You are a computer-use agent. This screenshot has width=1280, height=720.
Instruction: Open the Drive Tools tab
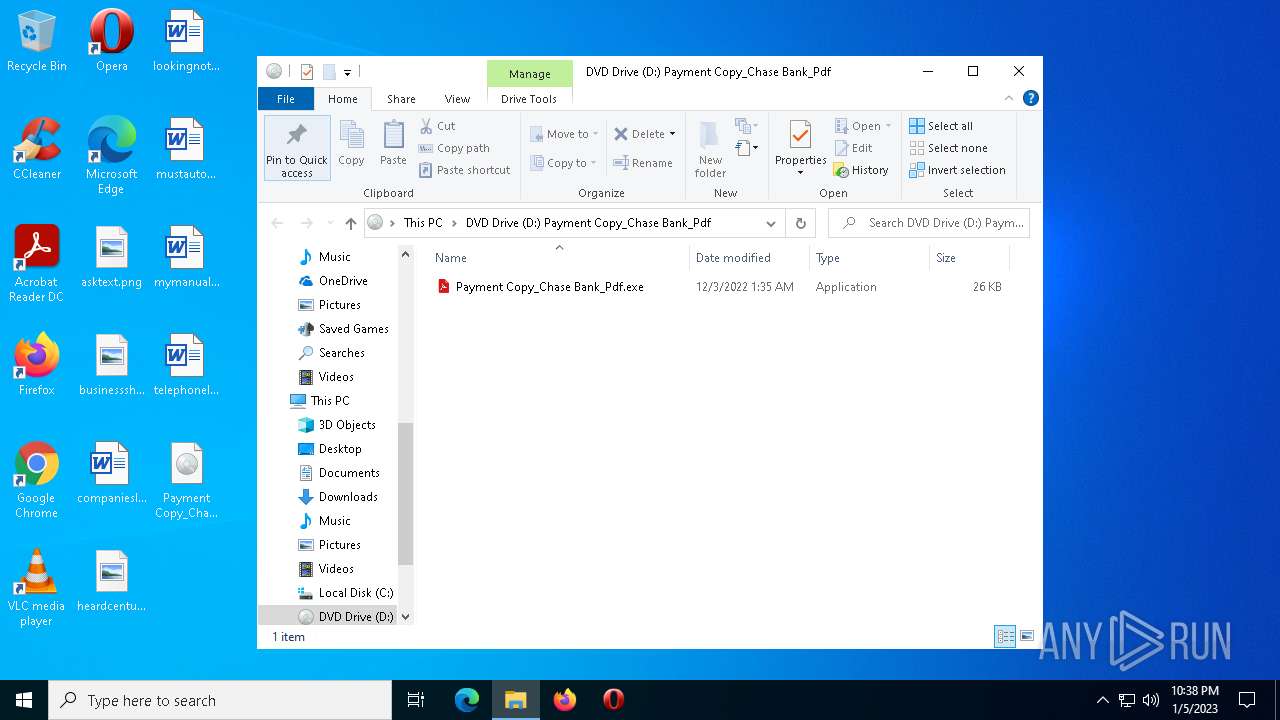click(x=529, y=99)
